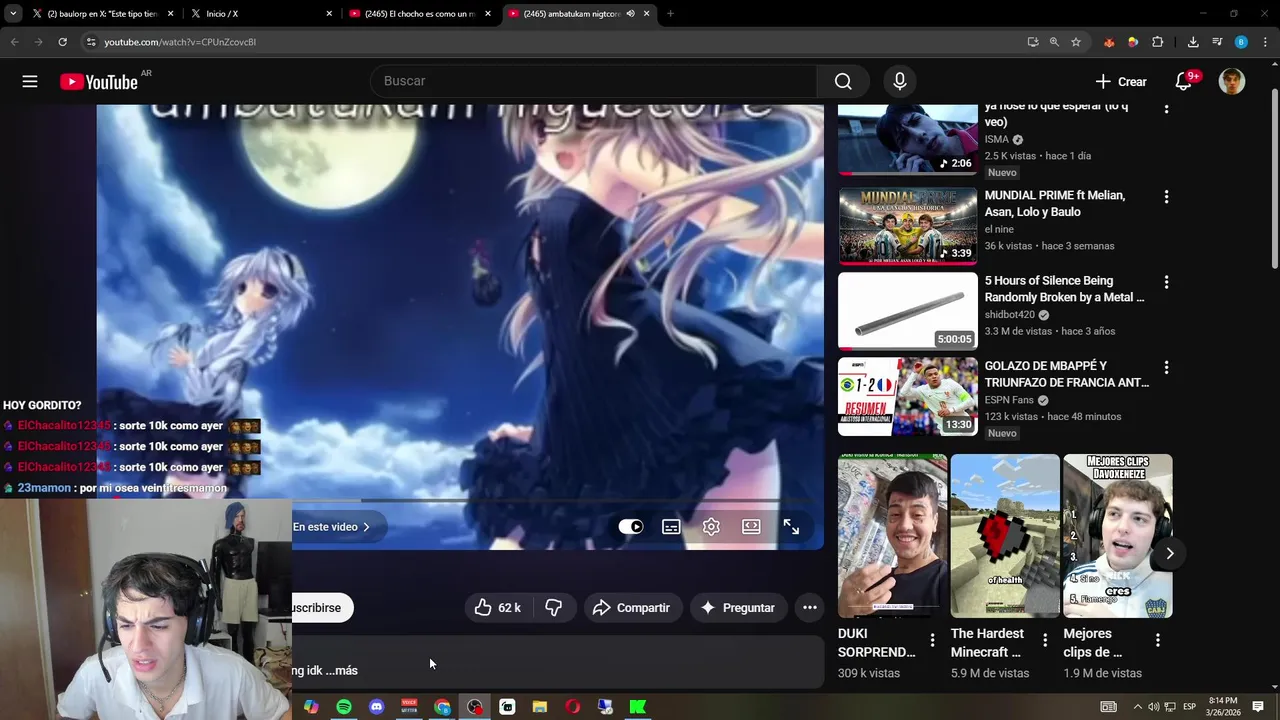Viewport: 1280px width, 720px height.
Task: Open options for ISMA video
Action: (1166, 109)
